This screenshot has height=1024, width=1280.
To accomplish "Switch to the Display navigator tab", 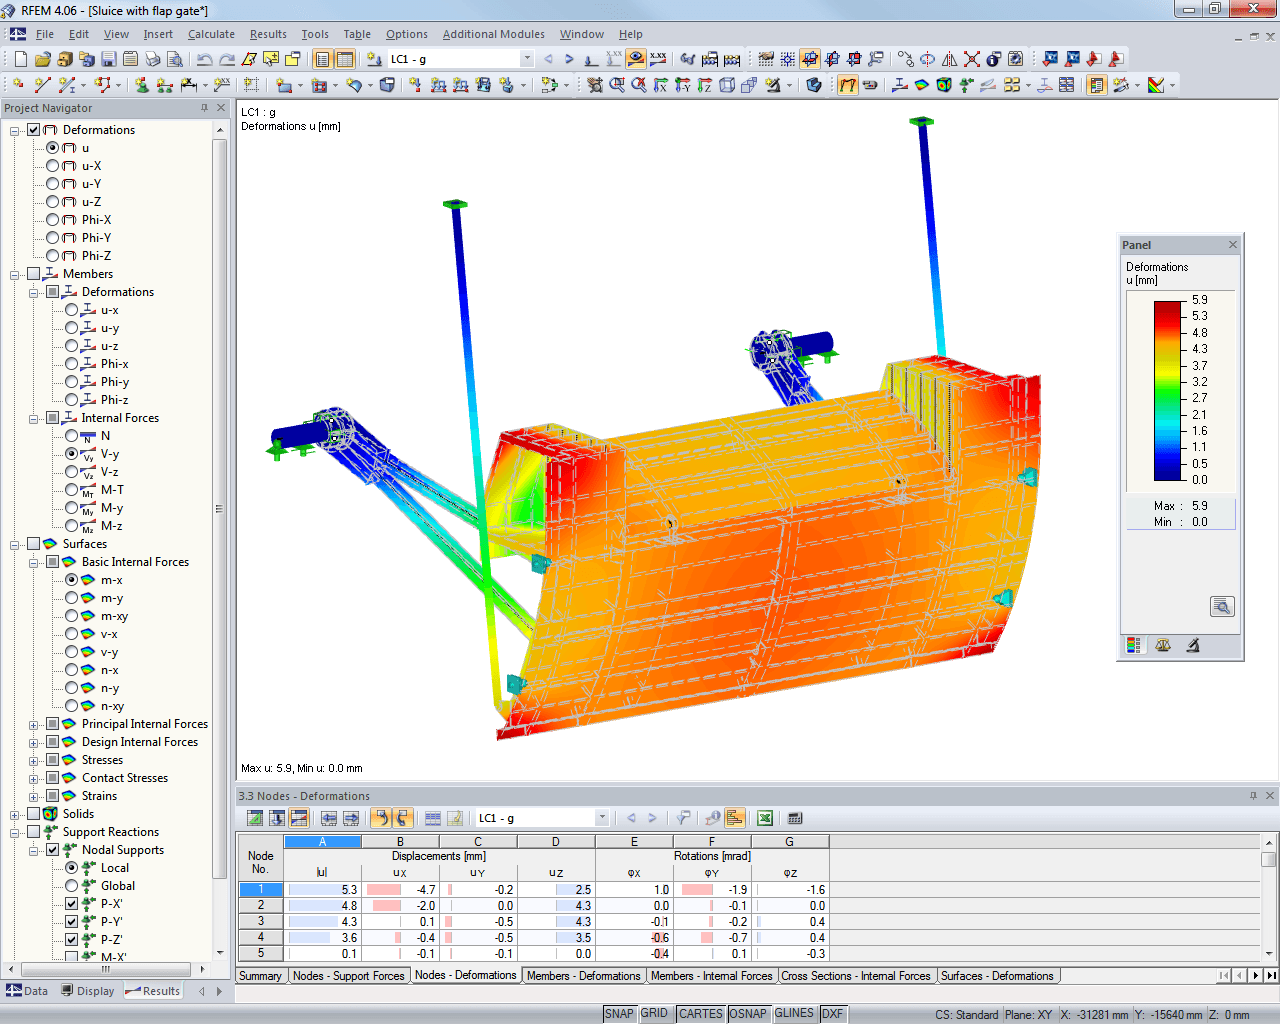I will 95,991.
